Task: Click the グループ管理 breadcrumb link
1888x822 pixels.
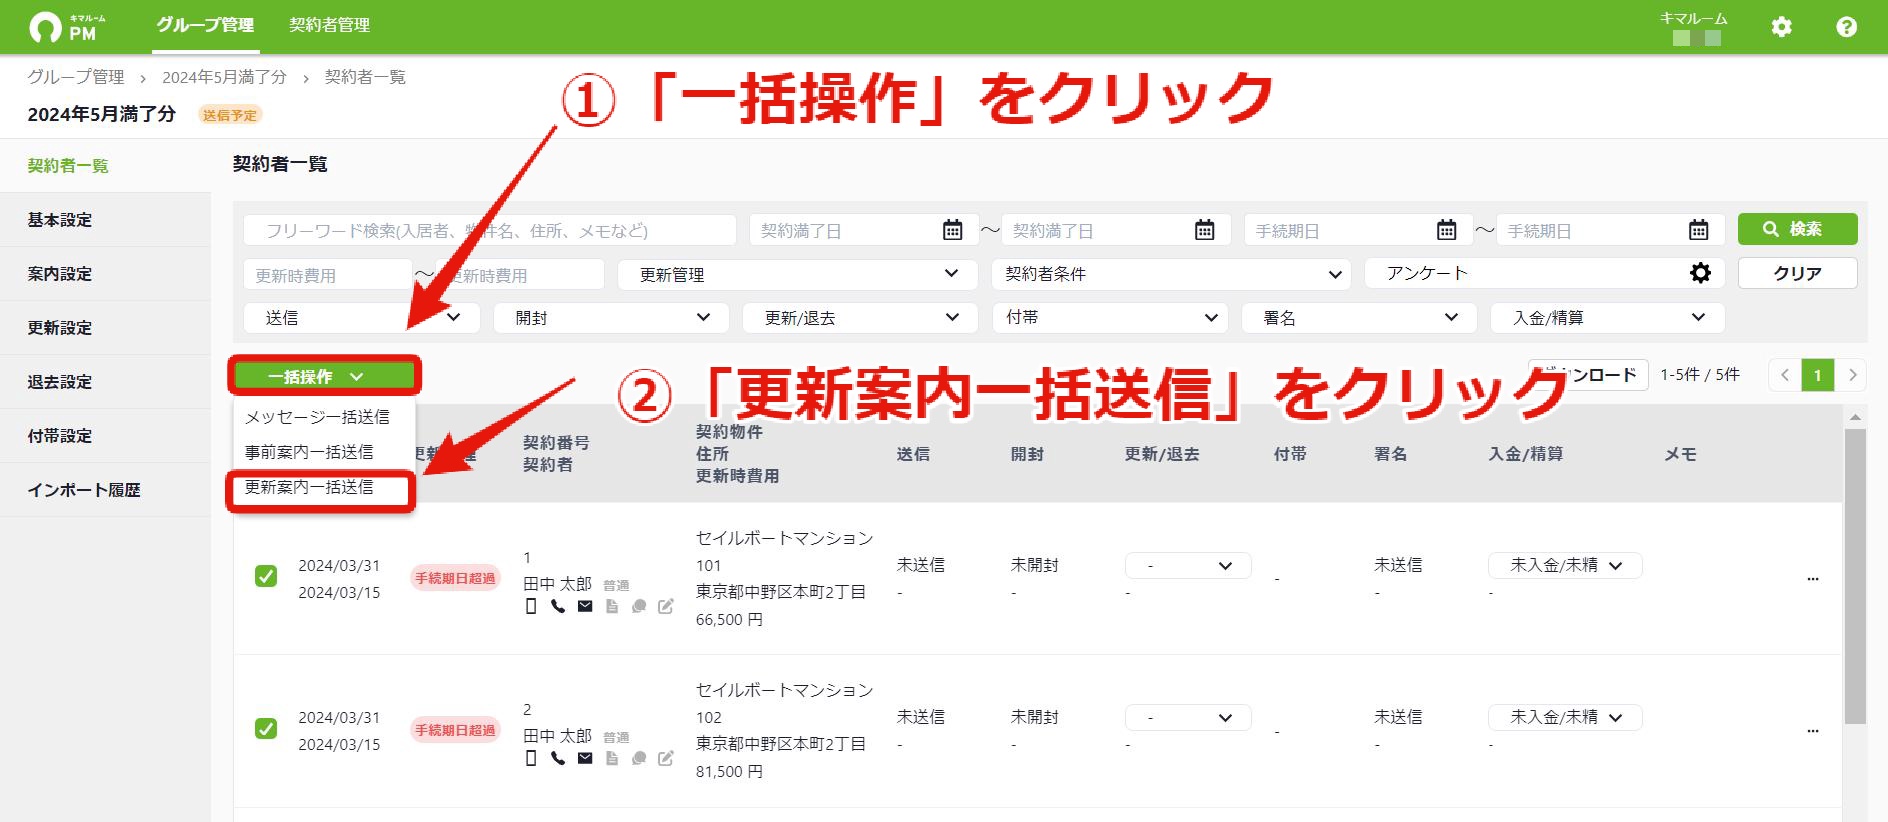Action: 76,77
